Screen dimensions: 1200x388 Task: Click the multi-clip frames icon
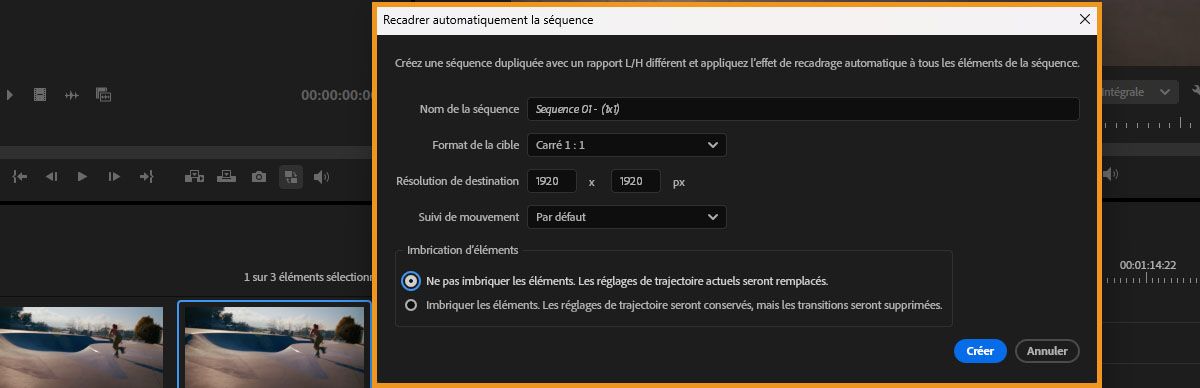click(x=103, y=94)
